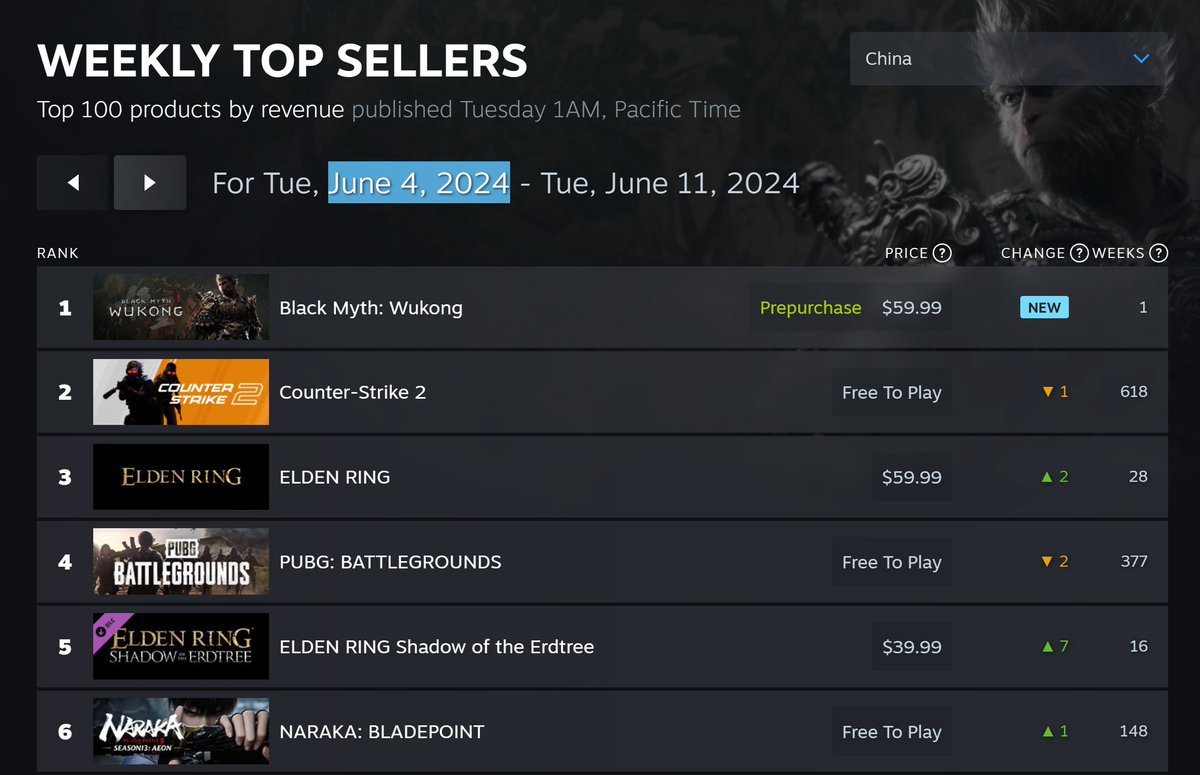The width and height of the screenshot is (1200, 775).
Task: Open NARAKA BLADEPOINT thumbnail image
Action: 181,731
